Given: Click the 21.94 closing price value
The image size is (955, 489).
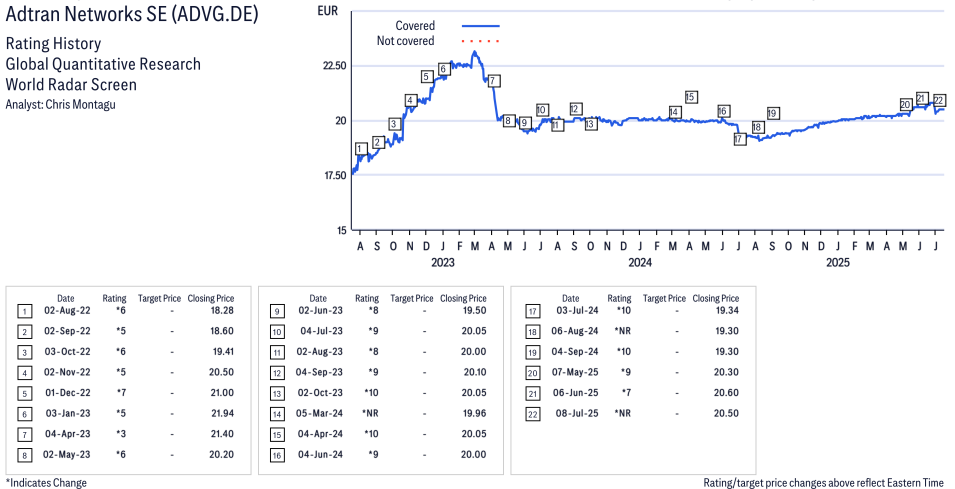Looking at the screenshot, I should (x=223, y=413).
